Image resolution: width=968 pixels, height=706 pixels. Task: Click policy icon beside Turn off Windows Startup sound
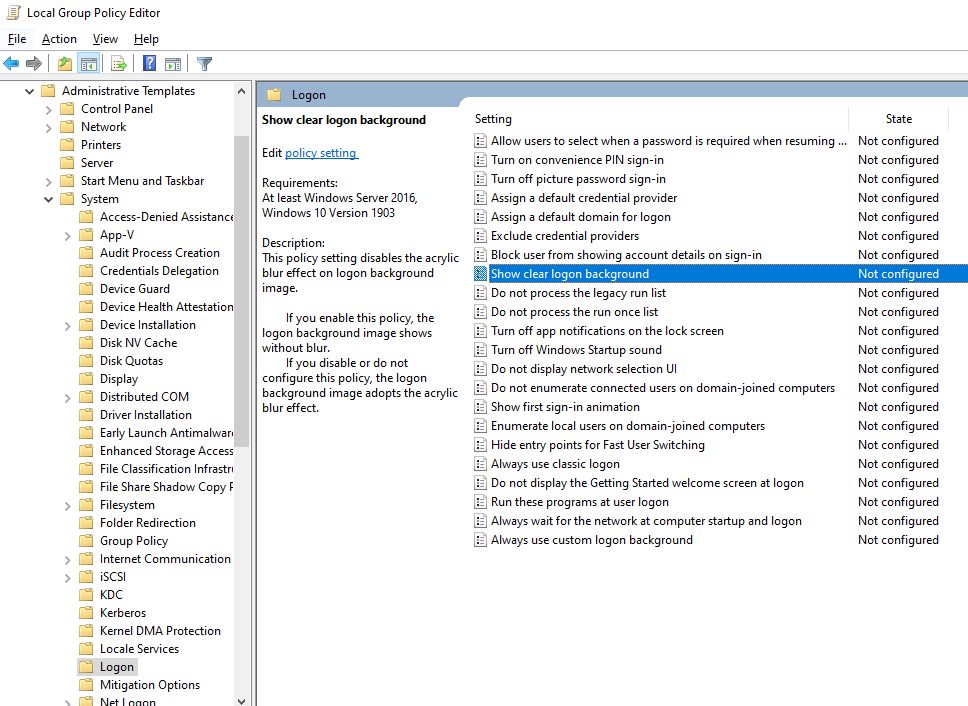coord(480,350)
